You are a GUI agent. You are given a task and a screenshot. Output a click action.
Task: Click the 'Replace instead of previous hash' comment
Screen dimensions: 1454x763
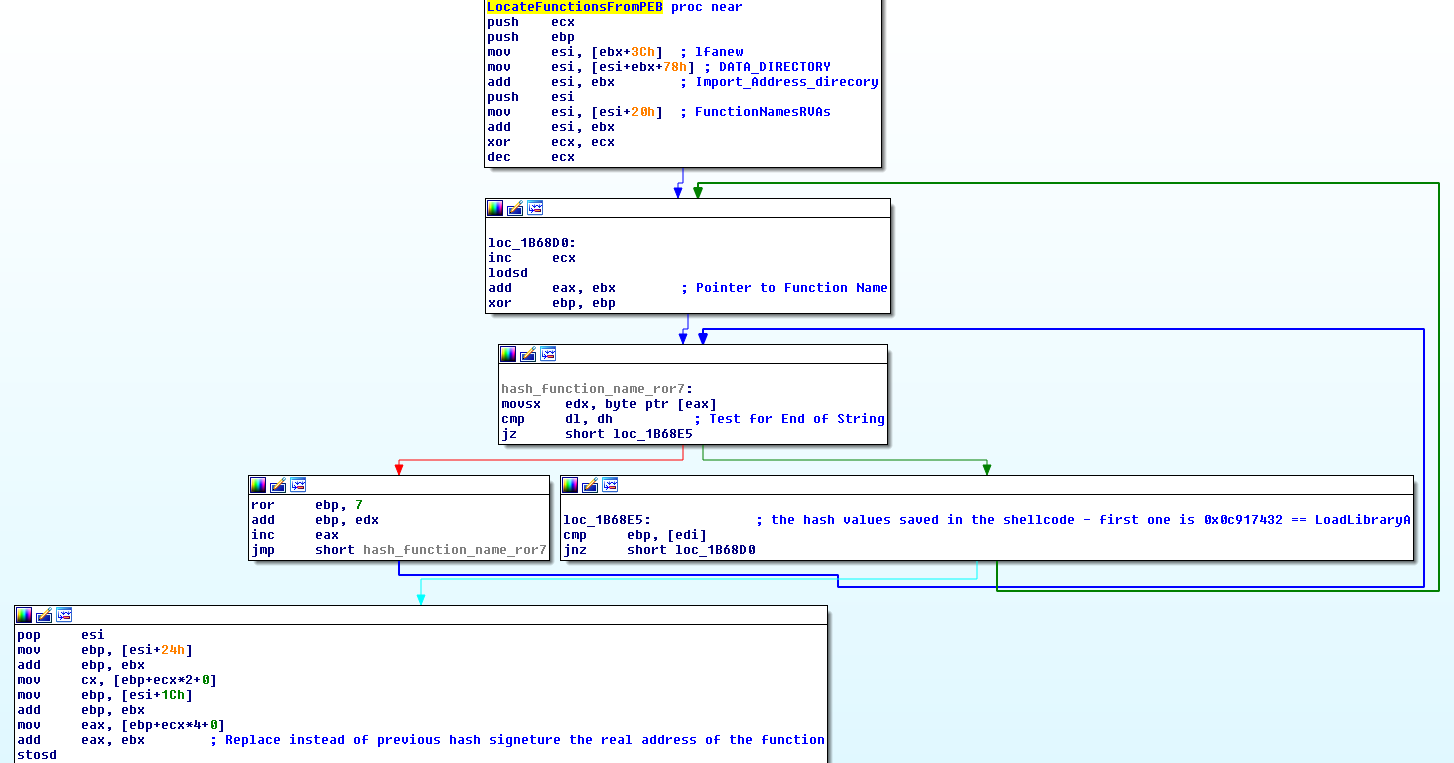pyautogui.click(x=517, y=740)
